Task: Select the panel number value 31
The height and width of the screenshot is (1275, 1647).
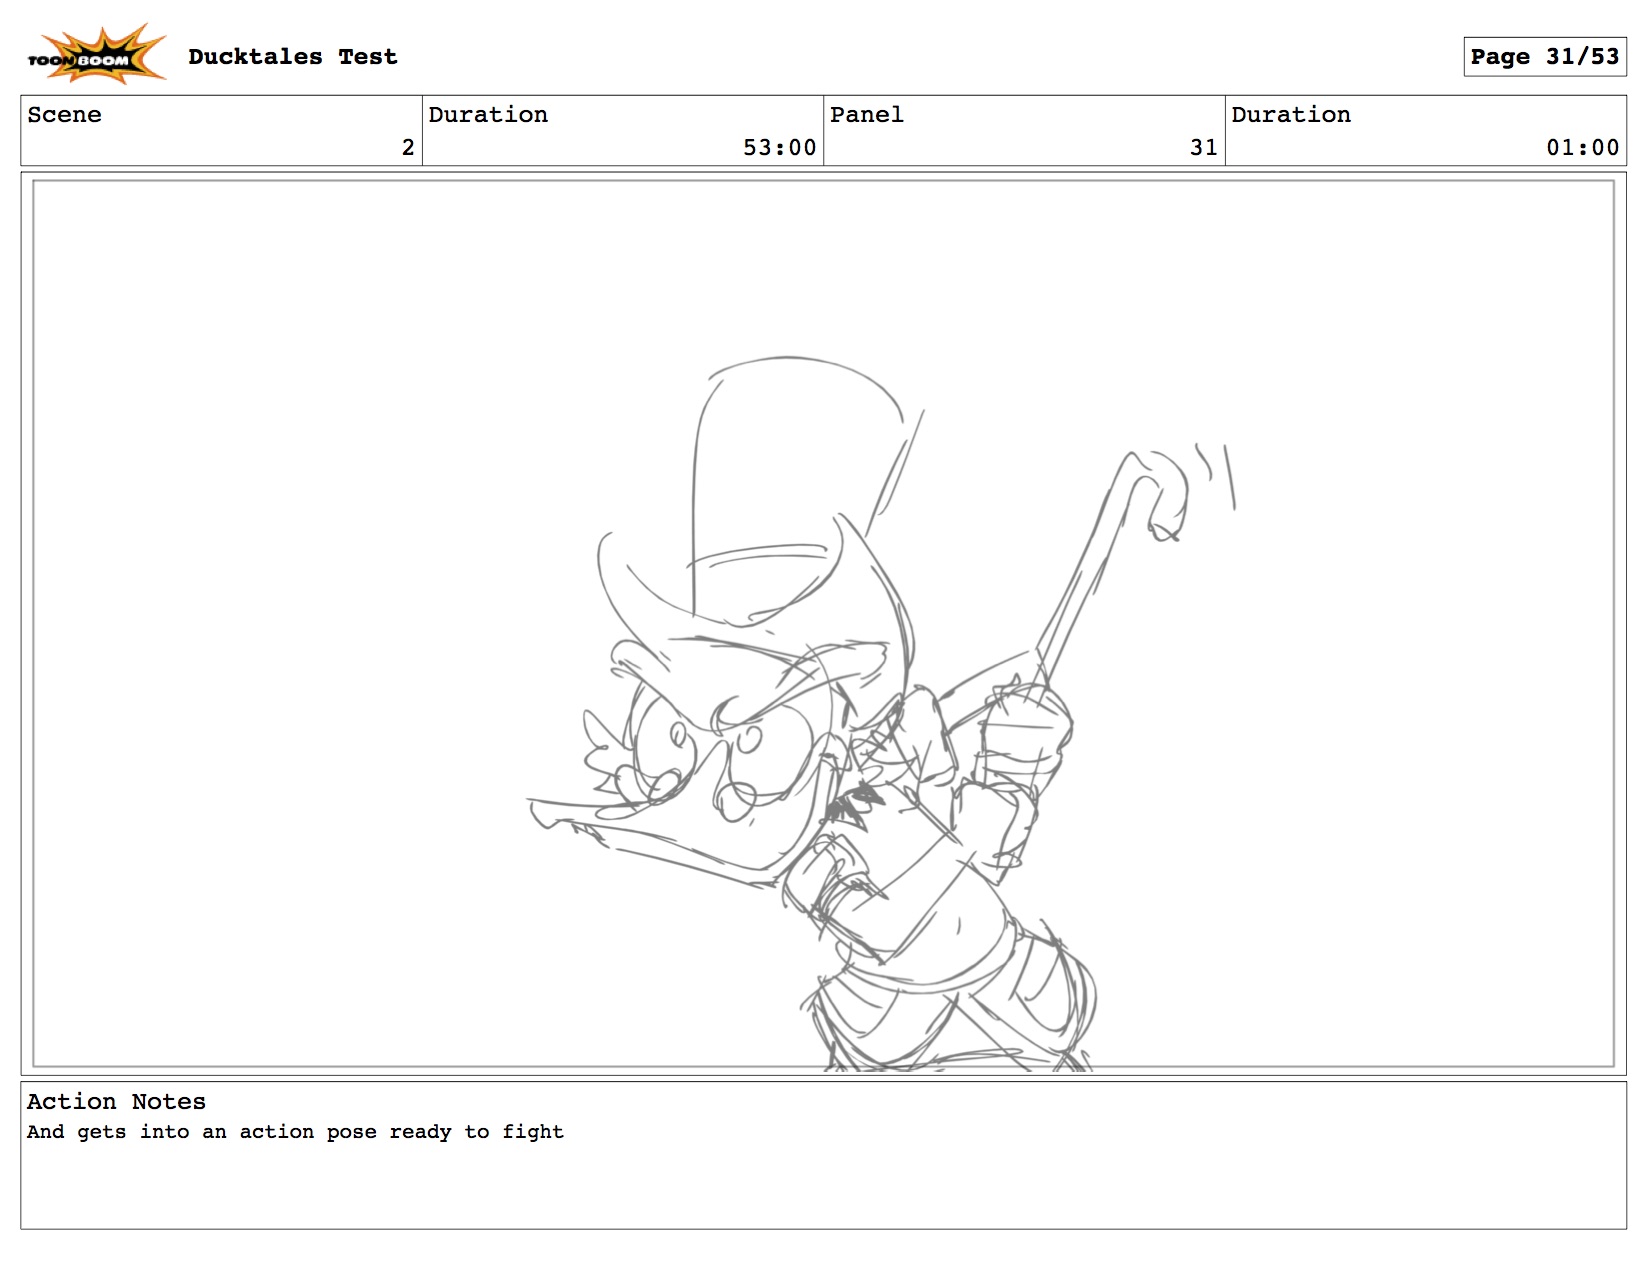Action: tap(1203, 148)
